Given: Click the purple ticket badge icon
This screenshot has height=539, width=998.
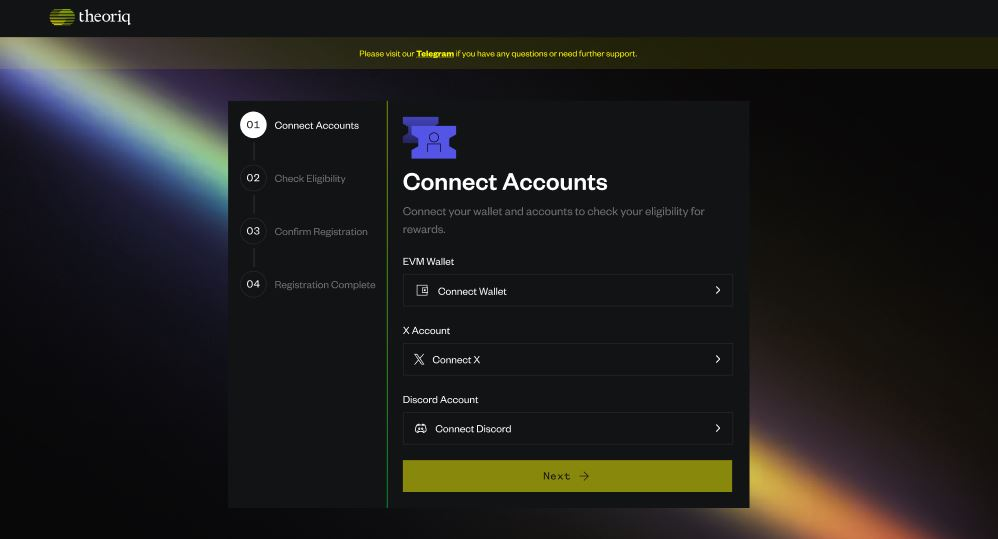Looking at the screenshot, I should tap(430, 138).
